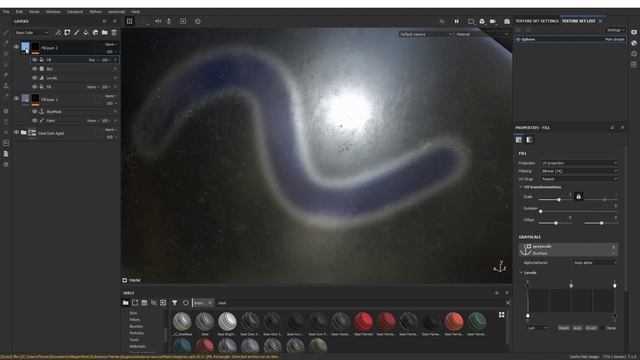Adjust the Rotation slider handle
The image size is (640, 360).
click(541, 211)
